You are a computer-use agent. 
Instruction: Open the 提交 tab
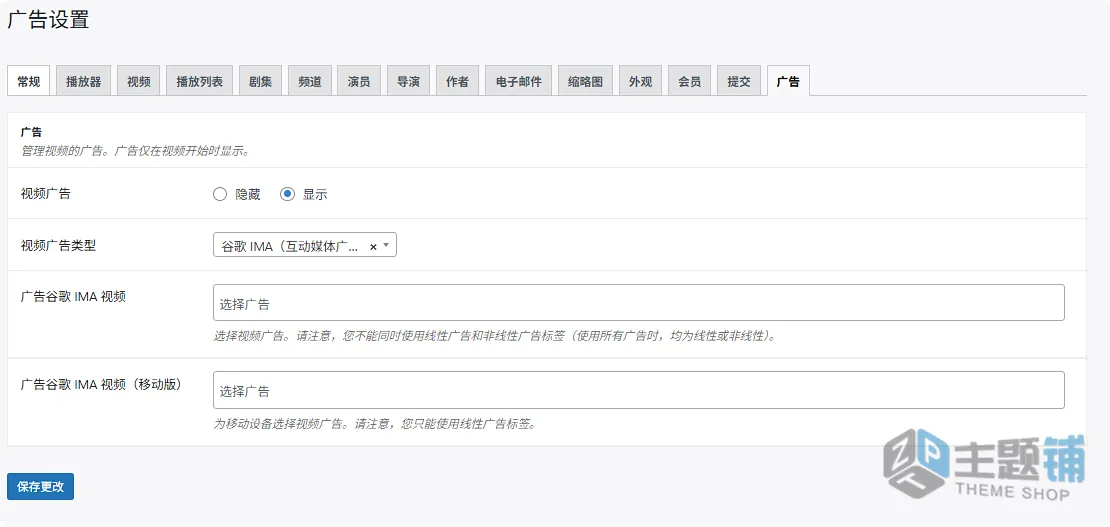(x=739, y=81)
